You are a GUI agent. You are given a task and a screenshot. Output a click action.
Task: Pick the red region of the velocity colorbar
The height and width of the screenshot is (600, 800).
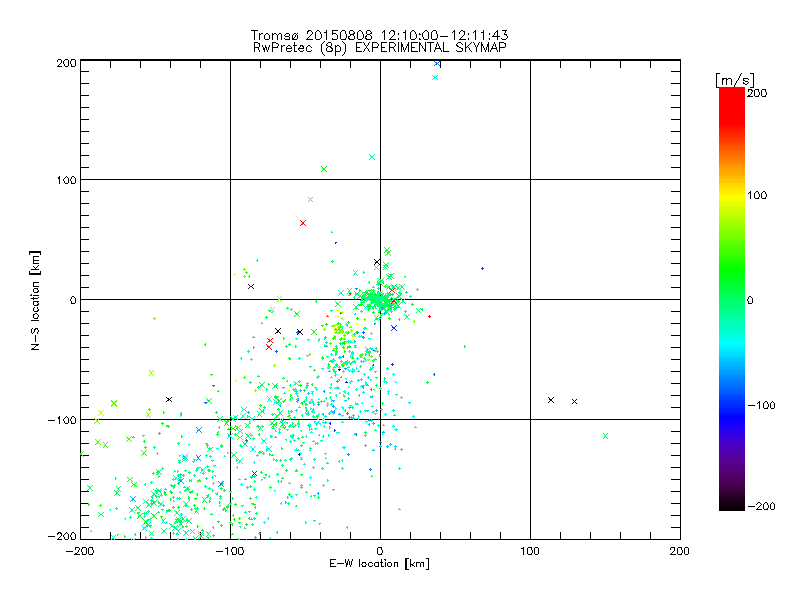coord(732,107)
